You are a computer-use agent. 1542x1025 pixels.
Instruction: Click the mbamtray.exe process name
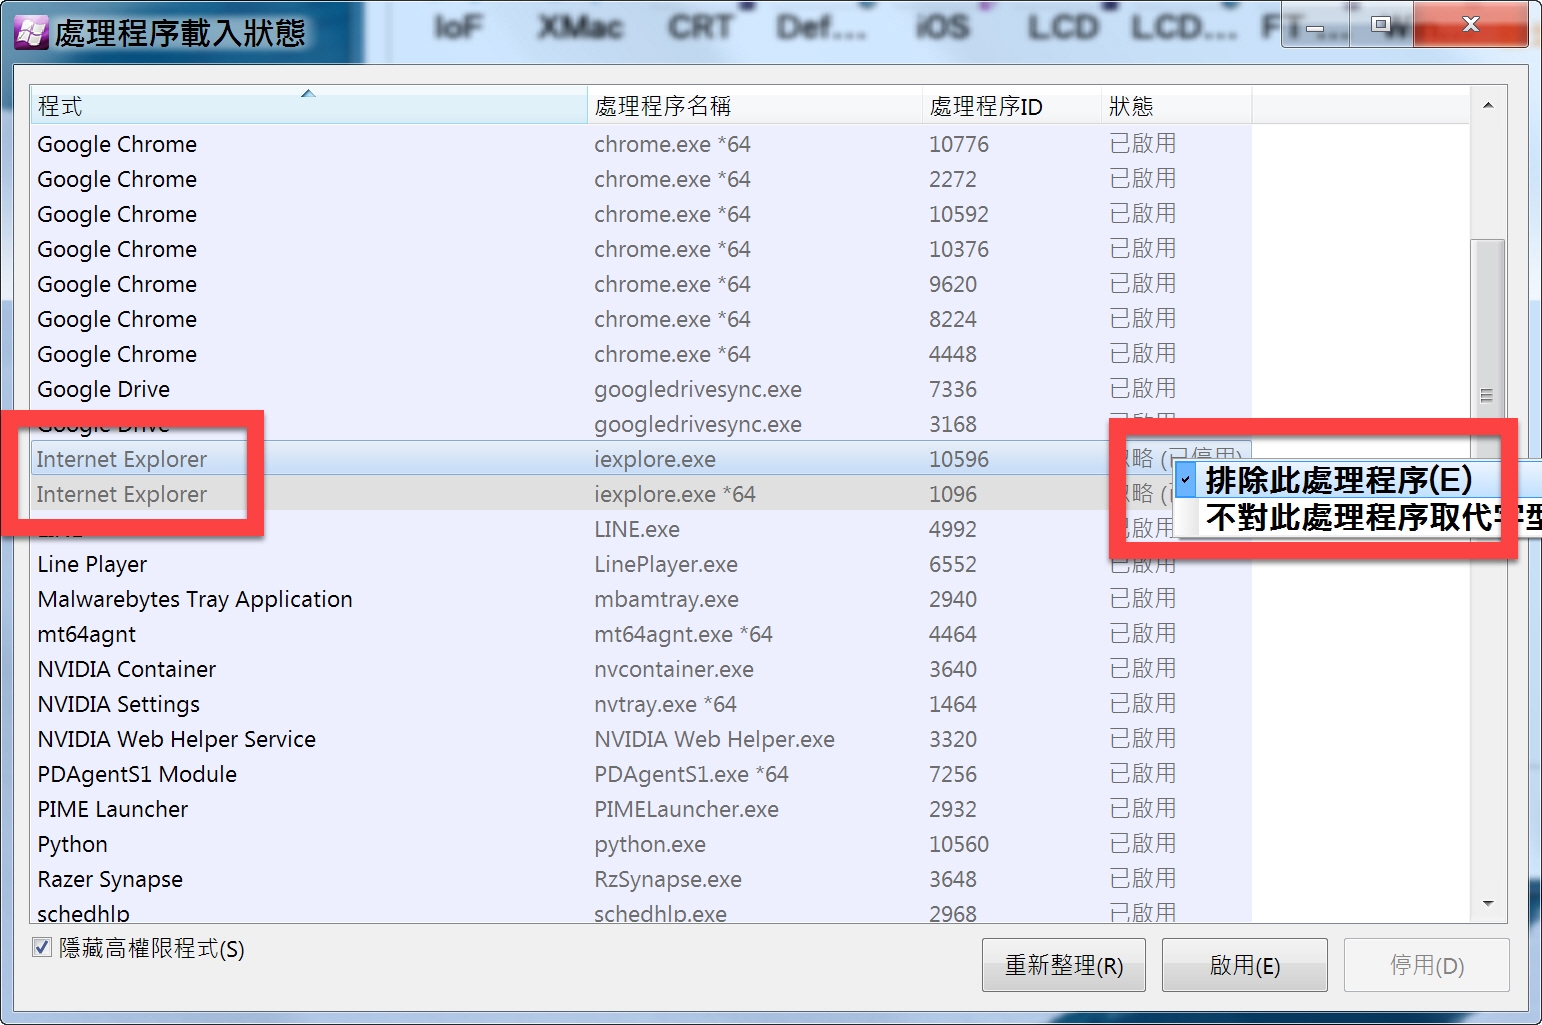[x=666, y=599]
